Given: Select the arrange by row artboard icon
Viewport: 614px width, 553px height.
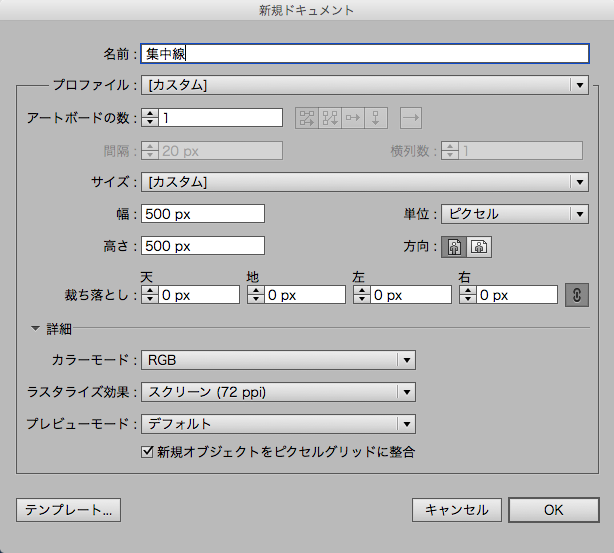Looking at the screenshot, I should [x=353, y=118].
